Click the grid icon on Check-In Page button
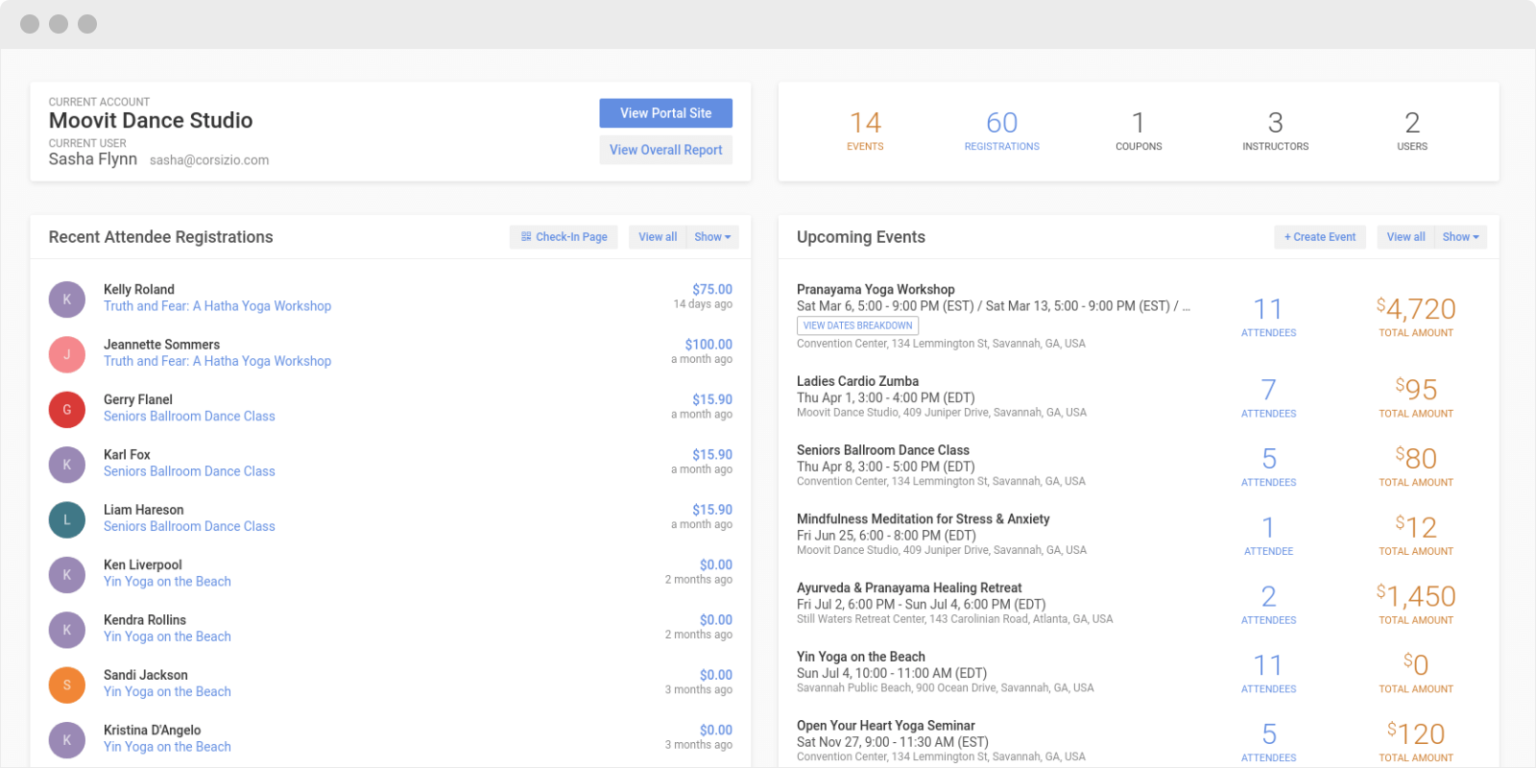The height and width of the screenshot is (768, 1536). coord(527,237)
